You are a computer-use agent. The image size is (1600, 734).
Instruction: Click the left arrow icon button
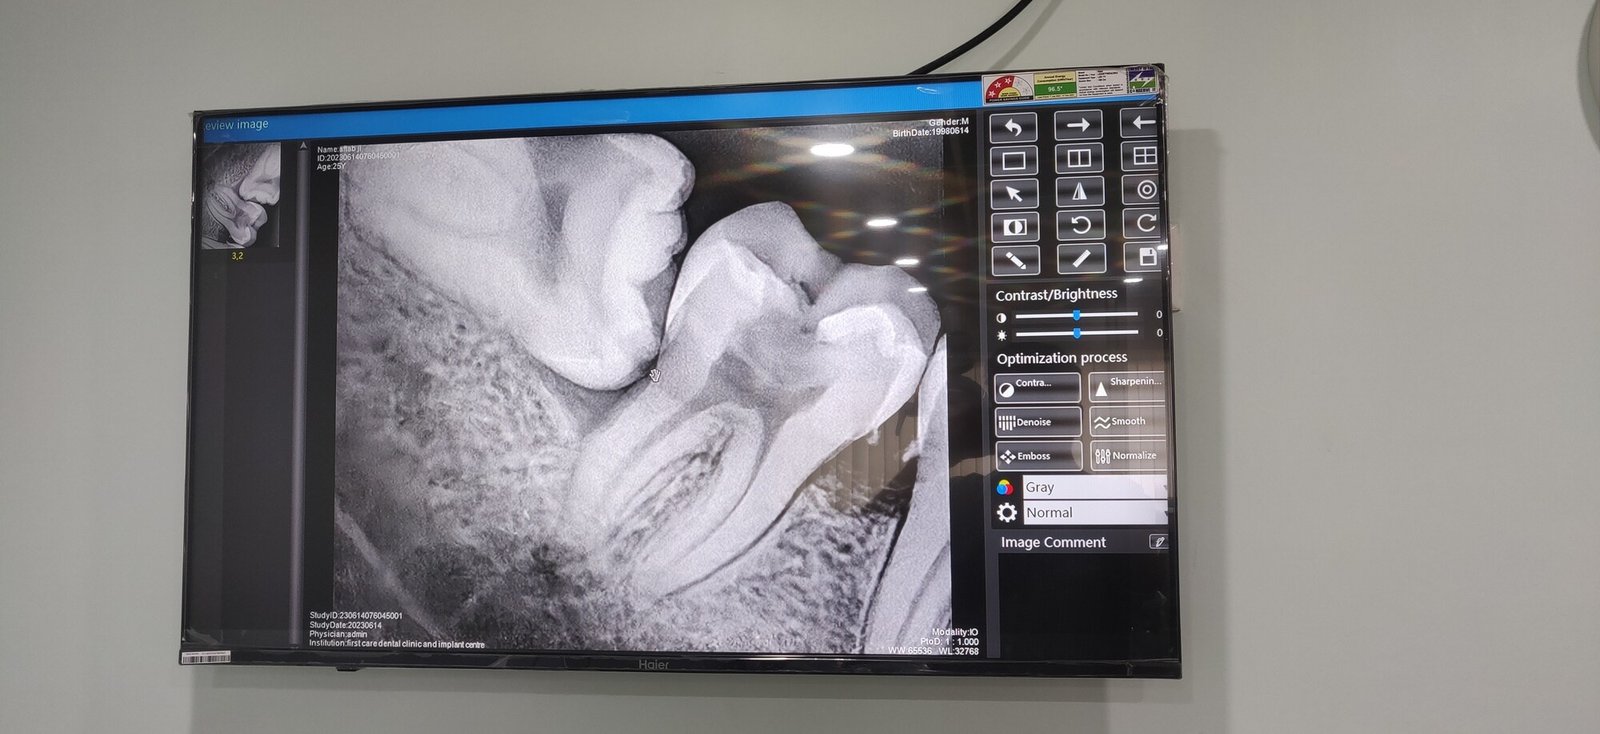click(x=1140, y=123)
